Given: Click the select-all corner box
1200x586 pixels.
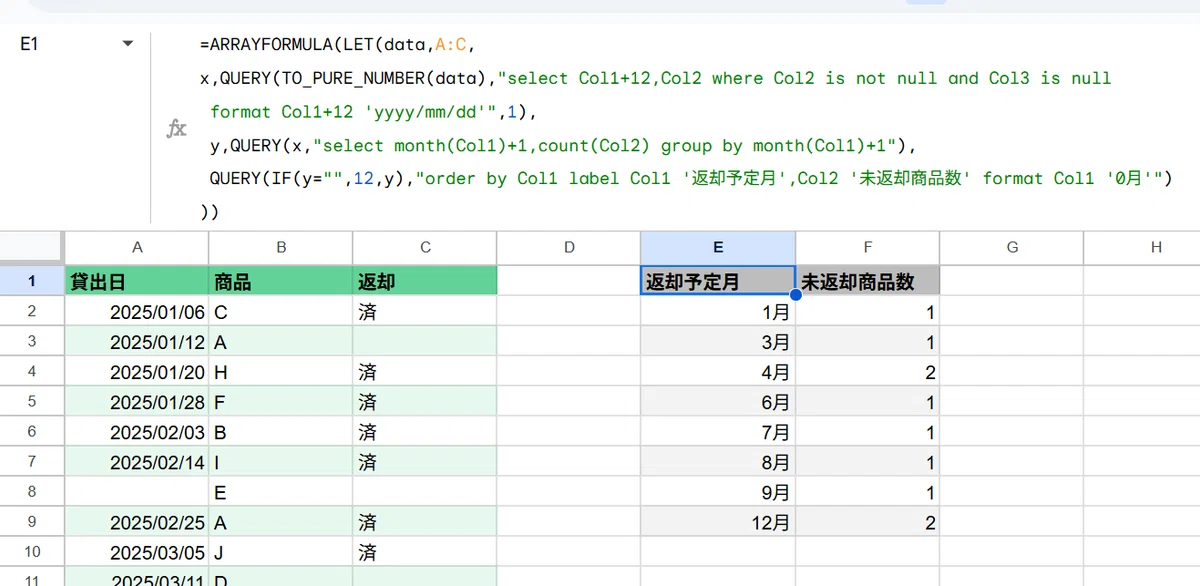Looking at the screenshot, I should (32, 247).
